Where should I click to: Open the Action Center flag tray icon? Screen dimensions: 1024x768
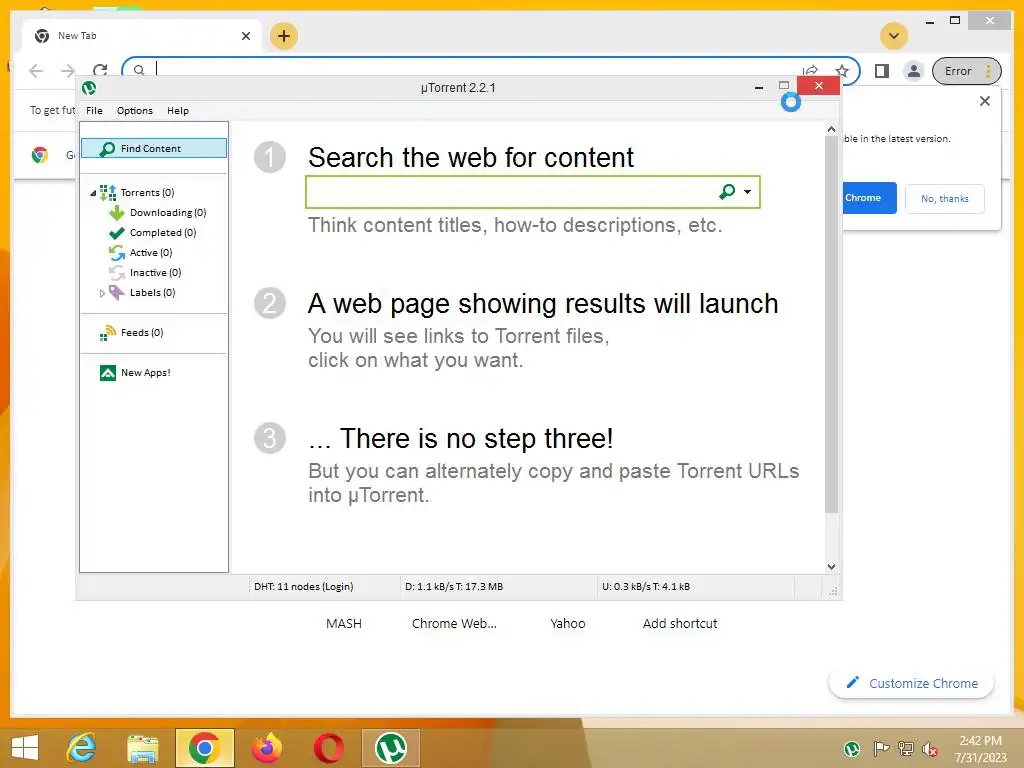click(x=881, y=748)
